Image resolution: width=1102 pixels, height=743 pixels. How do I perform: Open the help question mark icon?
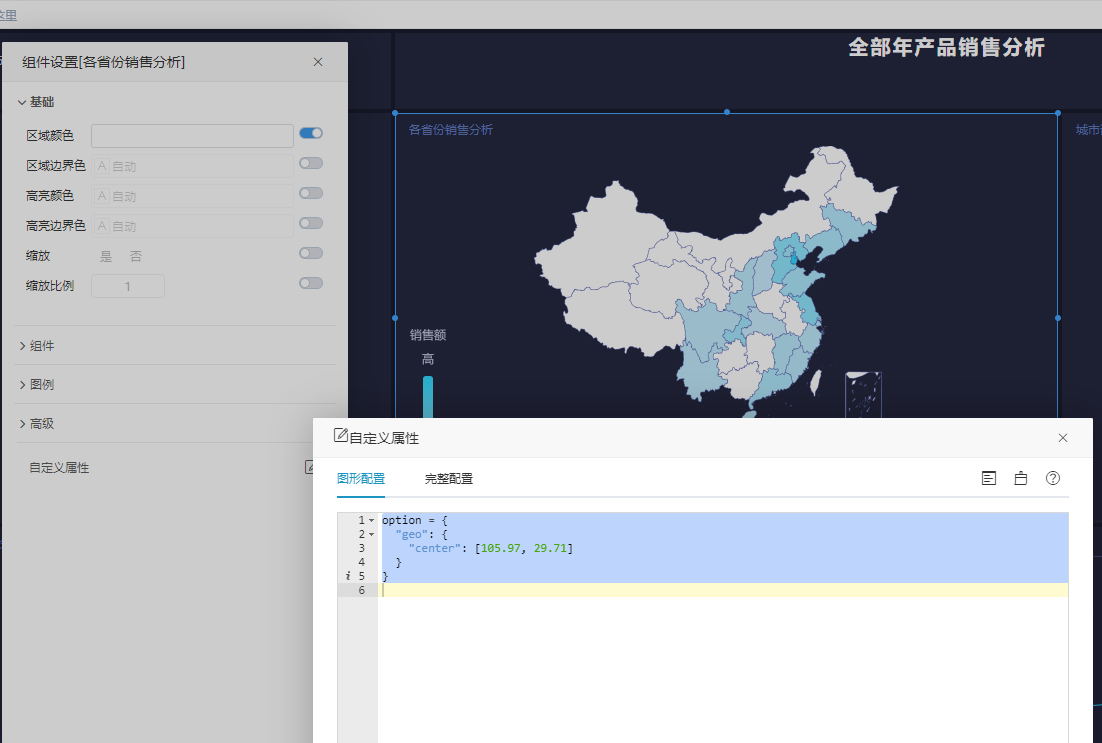(1053, 479)
